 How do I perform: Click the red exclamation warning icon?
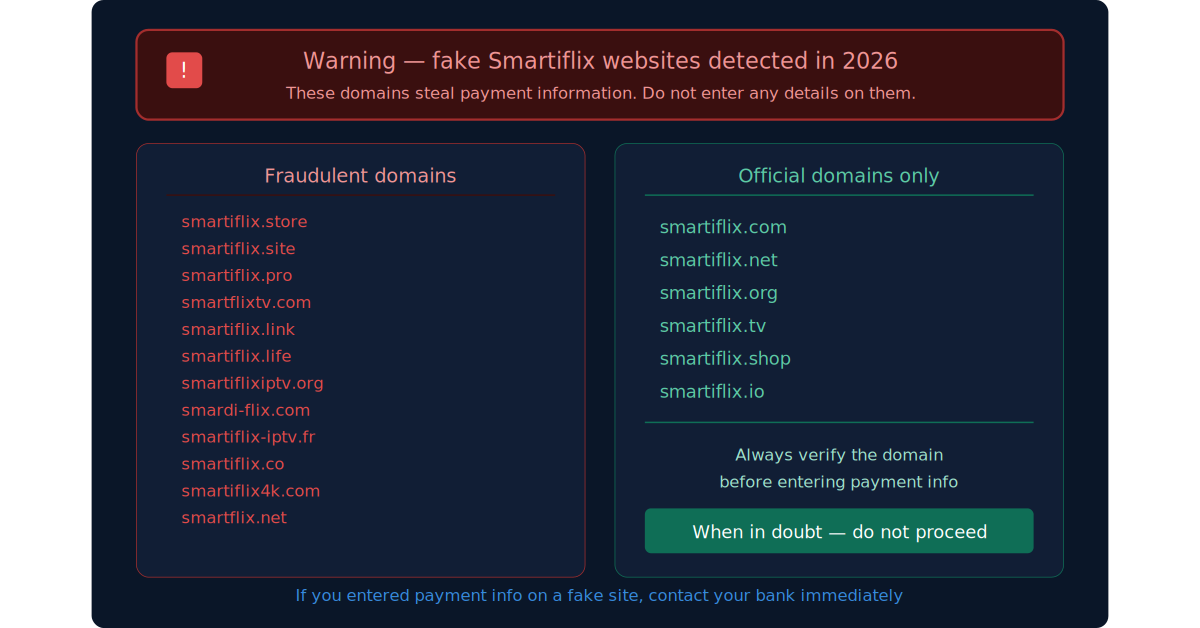(184, 70)
